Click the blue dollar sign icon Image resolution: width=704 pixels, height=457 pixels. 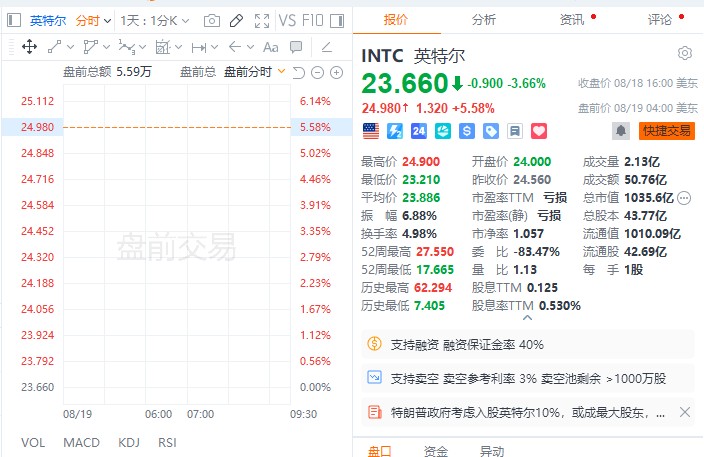coord(466,131)
